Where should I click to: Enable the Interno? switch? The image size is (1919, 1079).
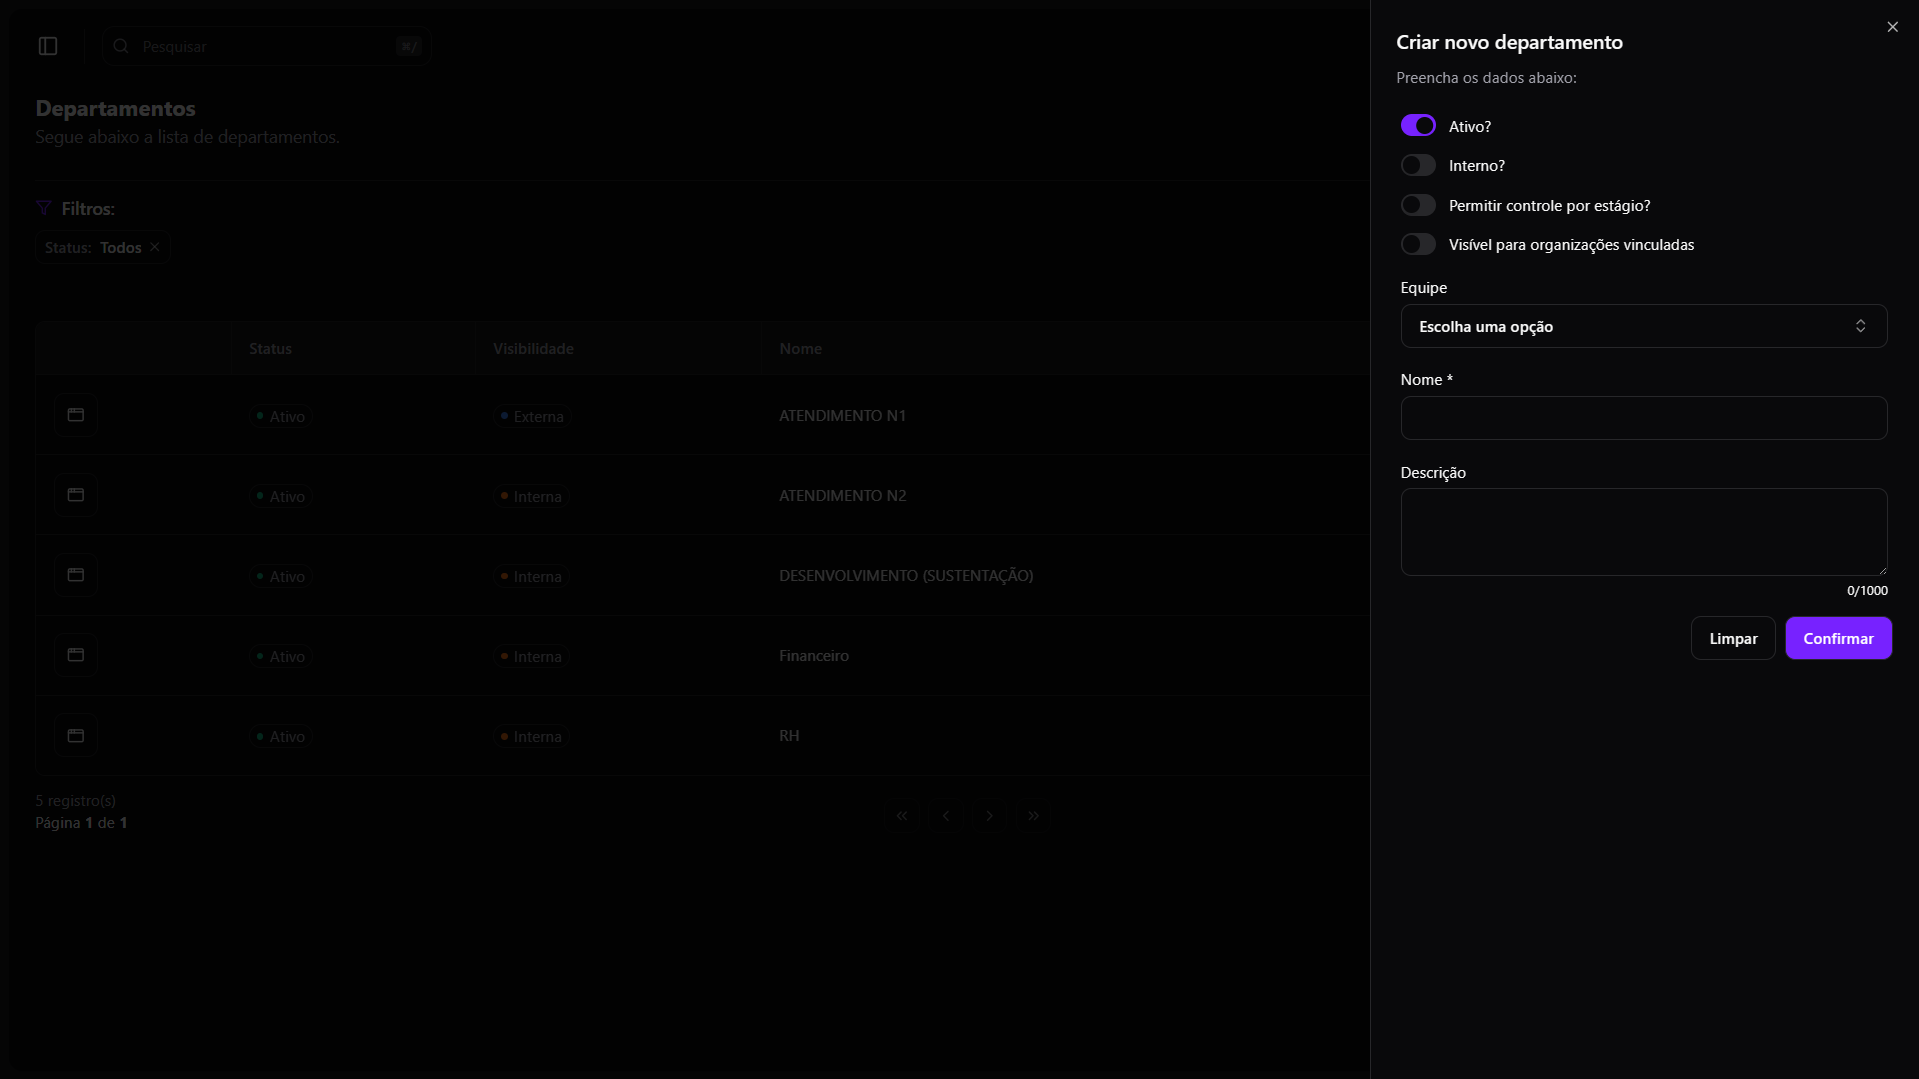click(x=1418, y=165)
